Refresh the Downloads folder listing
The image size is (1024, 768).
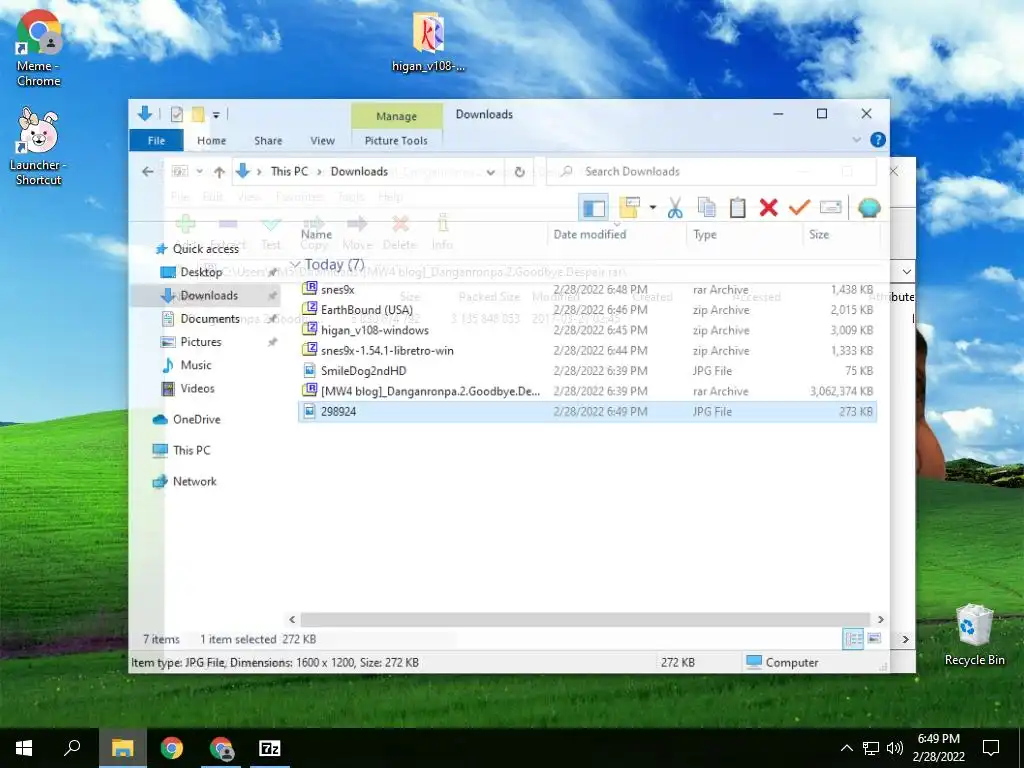[519, 172]
